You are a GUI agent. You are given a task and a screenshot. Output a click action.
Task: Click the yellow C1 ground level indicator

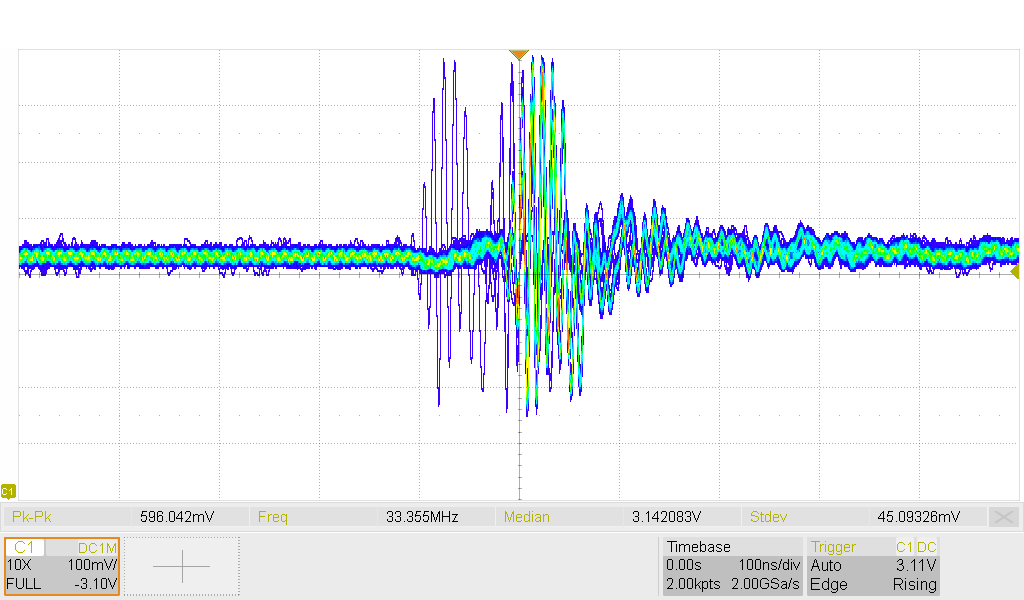(8, 491)
